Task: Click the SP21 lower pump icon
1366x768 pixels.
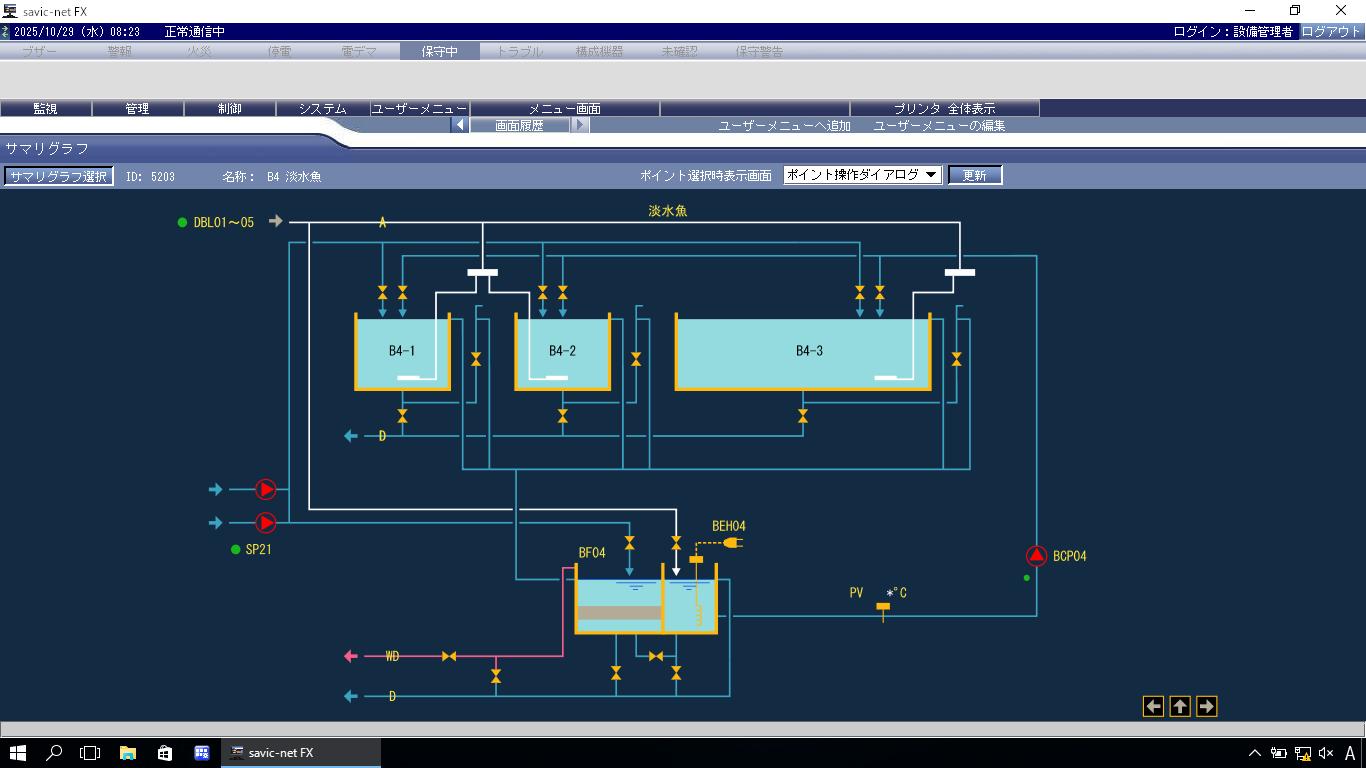Action: [266, 523]
